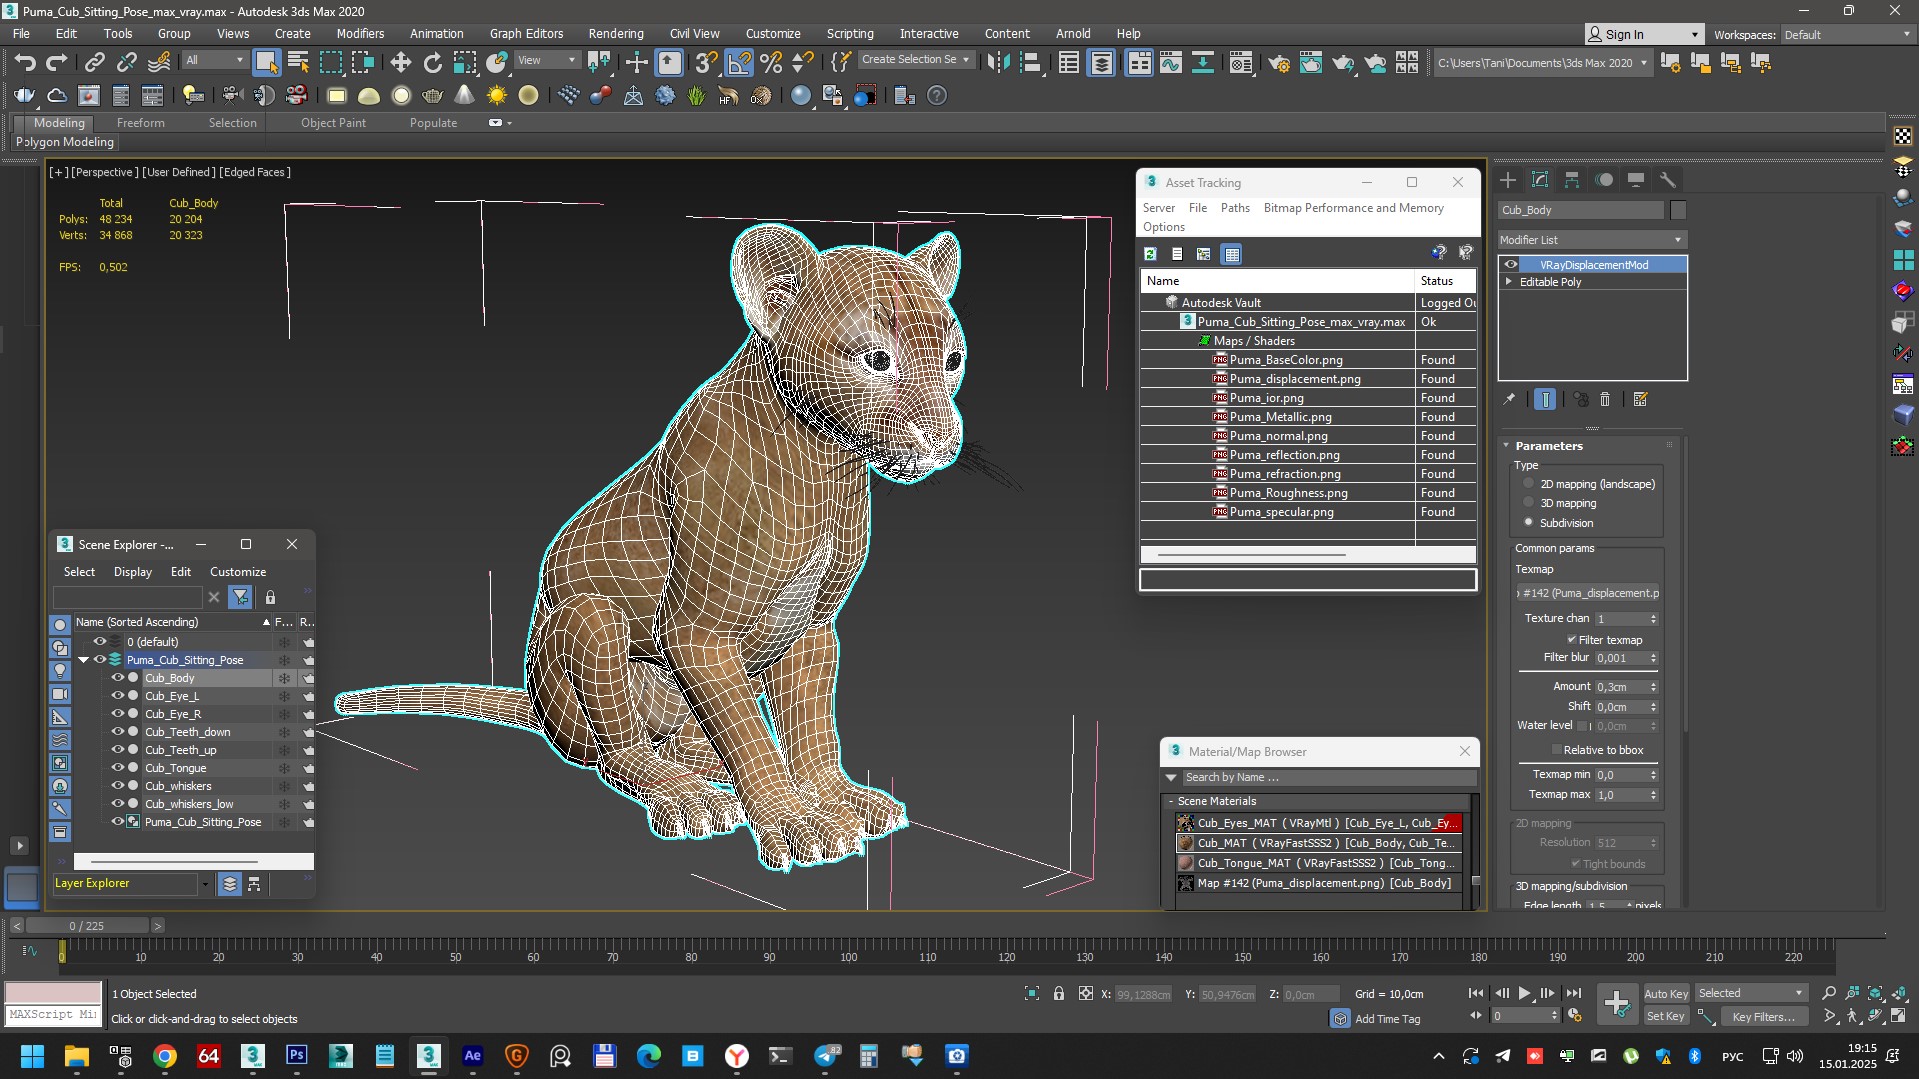Click Configure Modifier Sets icon
Screen dimensions: 1919x1079
[1640, 399]
